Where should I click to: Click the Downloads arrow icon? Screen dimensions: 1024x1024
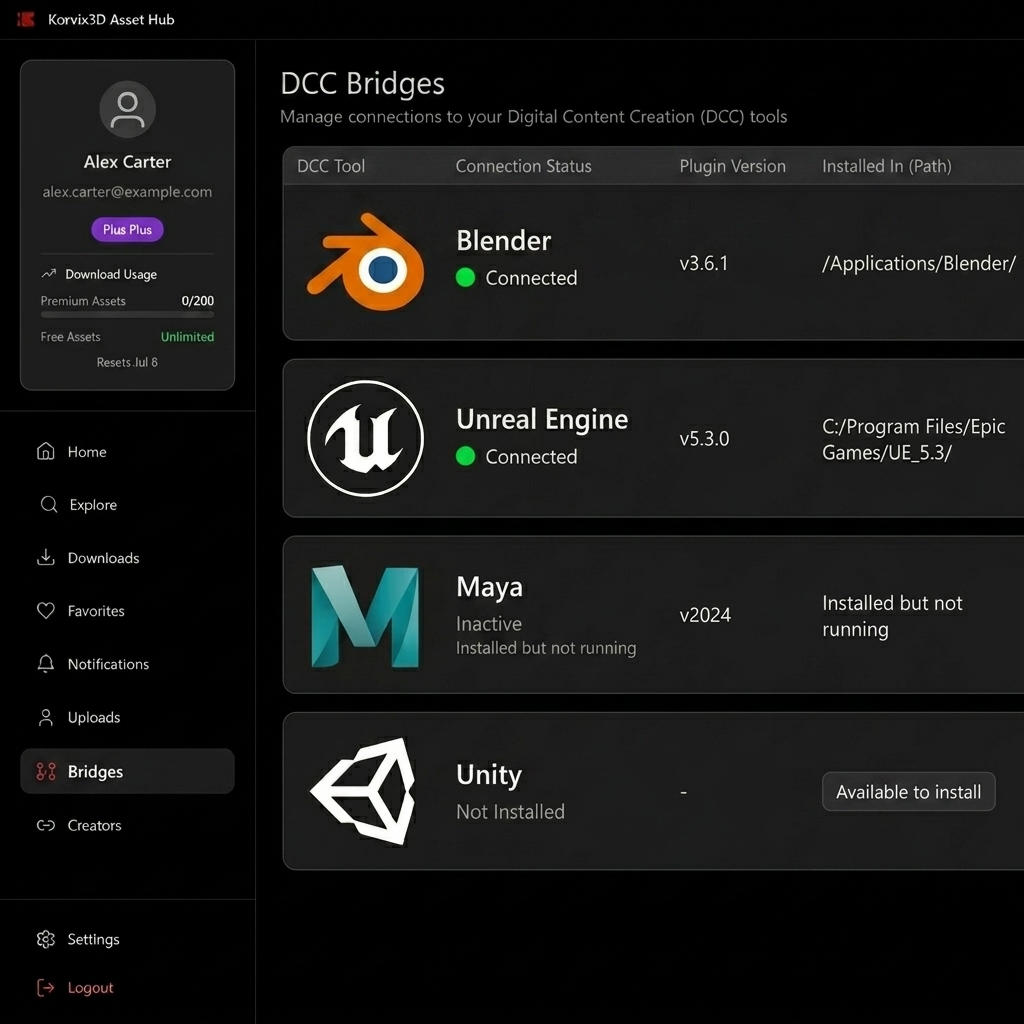click(x=46, y=557)
